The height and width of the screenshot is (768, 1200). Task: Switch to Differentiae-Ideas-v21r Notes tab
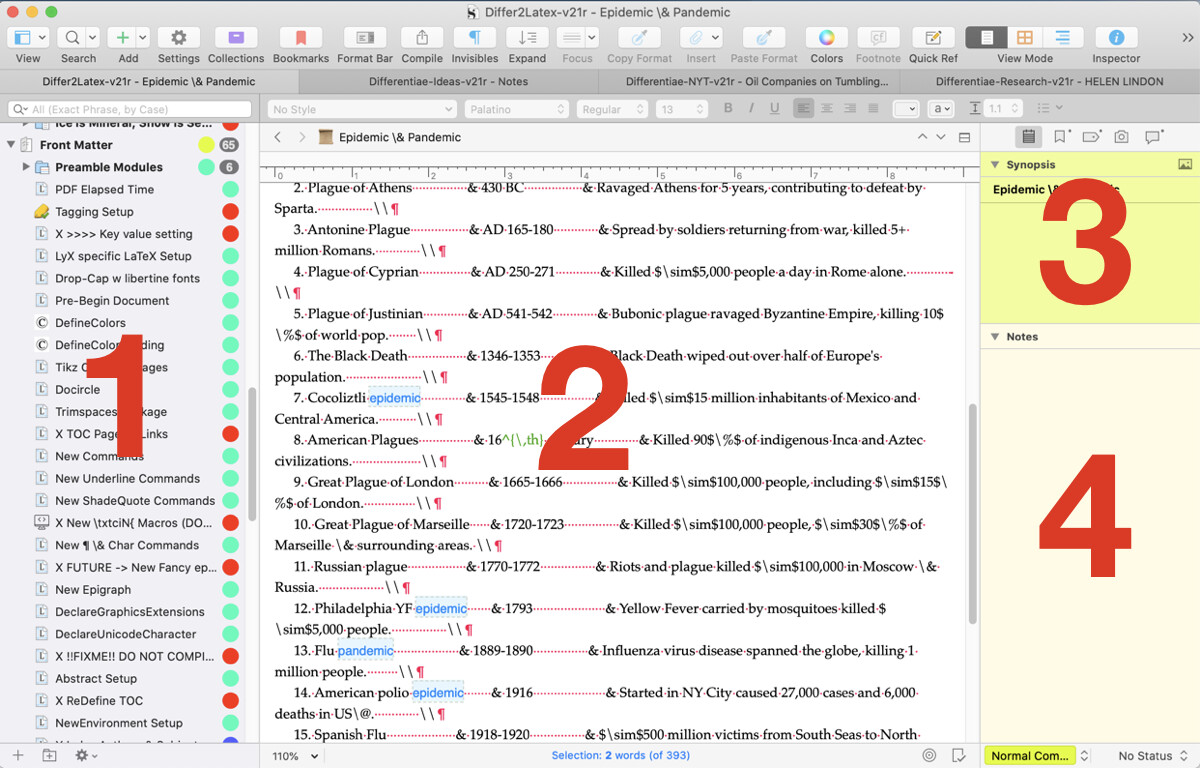(x=448, y=82)
